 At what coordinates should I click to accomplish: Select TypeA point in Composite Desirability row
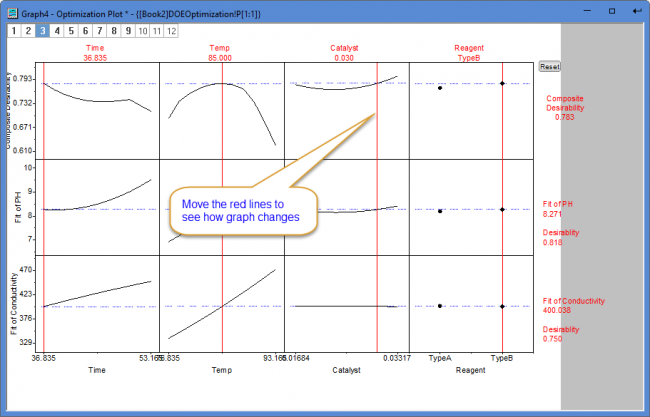(x=440, y=88)
